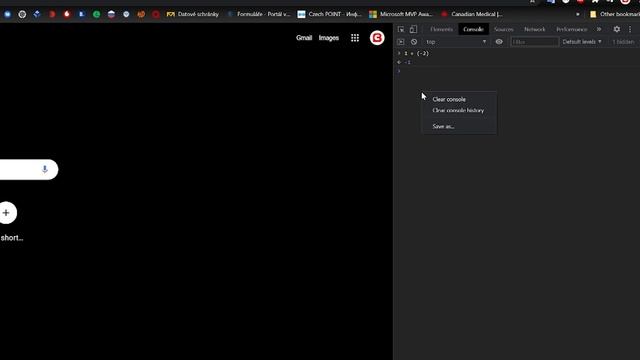Open the 'Microsoft MVP Awa...' bookmark
640x360 pixels.
tap(400, 14)
